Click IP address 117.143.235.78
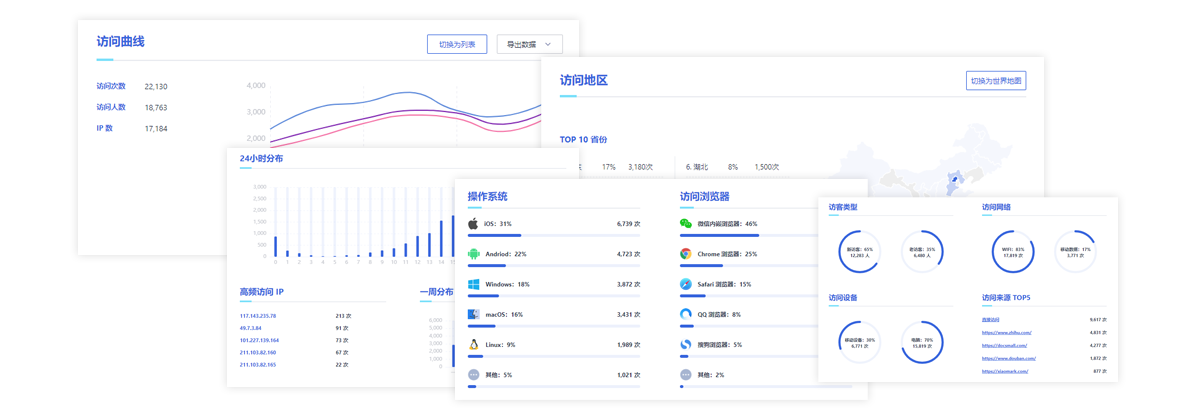This screenshot has height=420, width=1200. [258, 316]
